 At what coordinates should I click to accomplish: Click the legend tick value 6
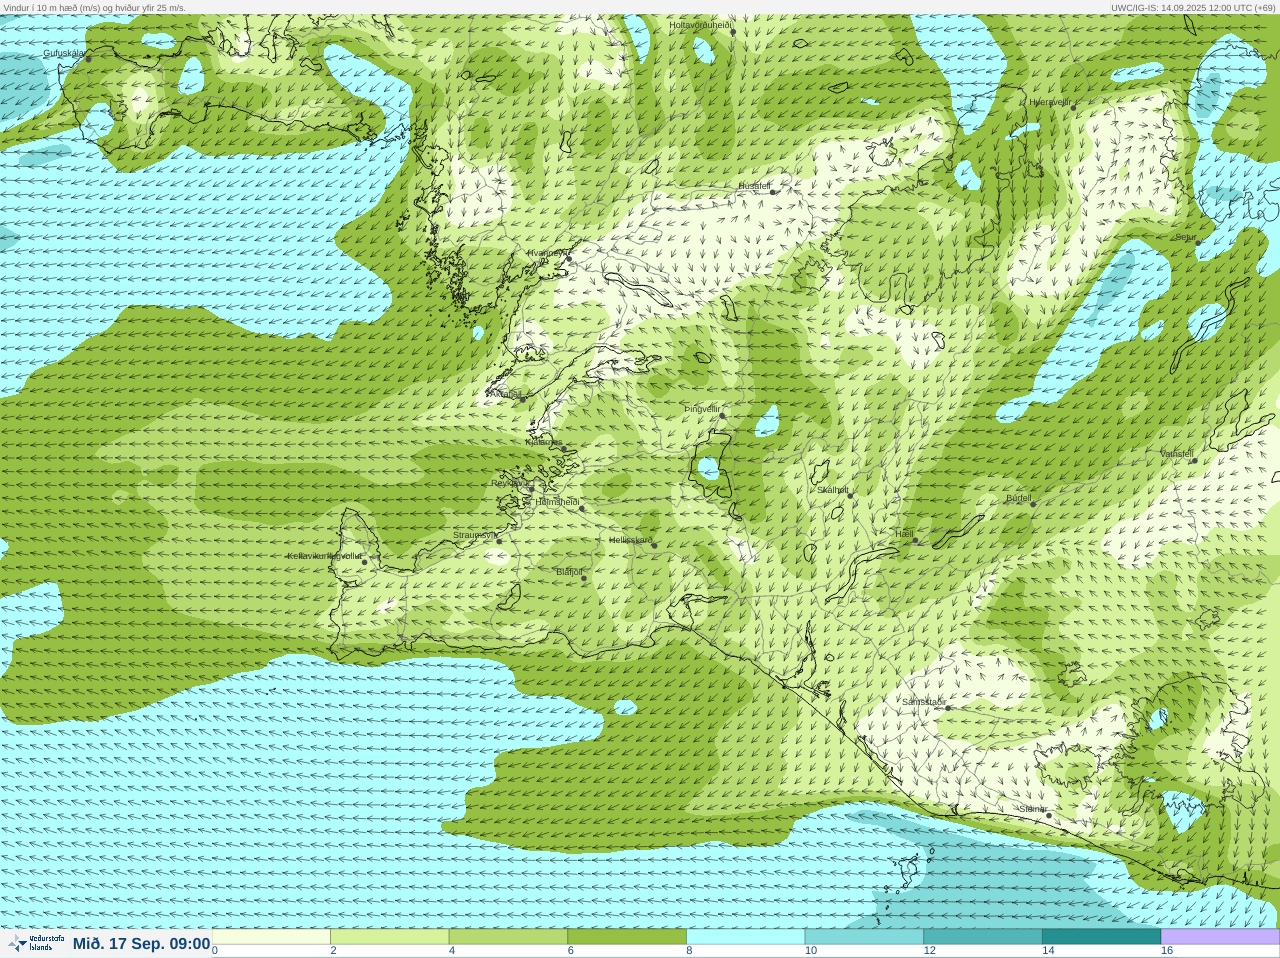[570, 951]
